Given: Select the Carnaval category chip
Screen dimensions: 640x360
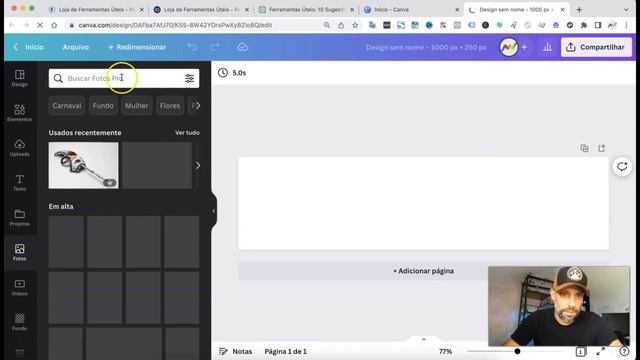Looking at the screenshot, I should (67, 106).
